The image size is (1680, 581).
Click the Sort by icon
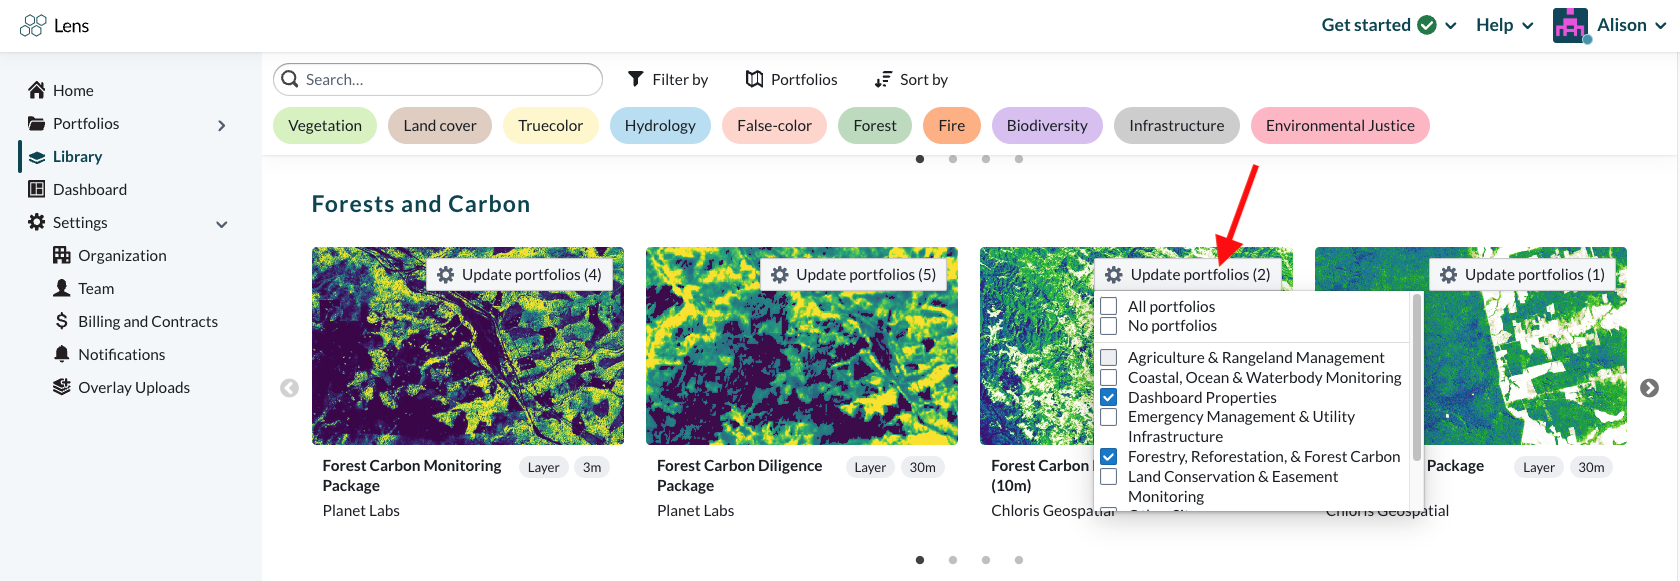coord(883,79)
